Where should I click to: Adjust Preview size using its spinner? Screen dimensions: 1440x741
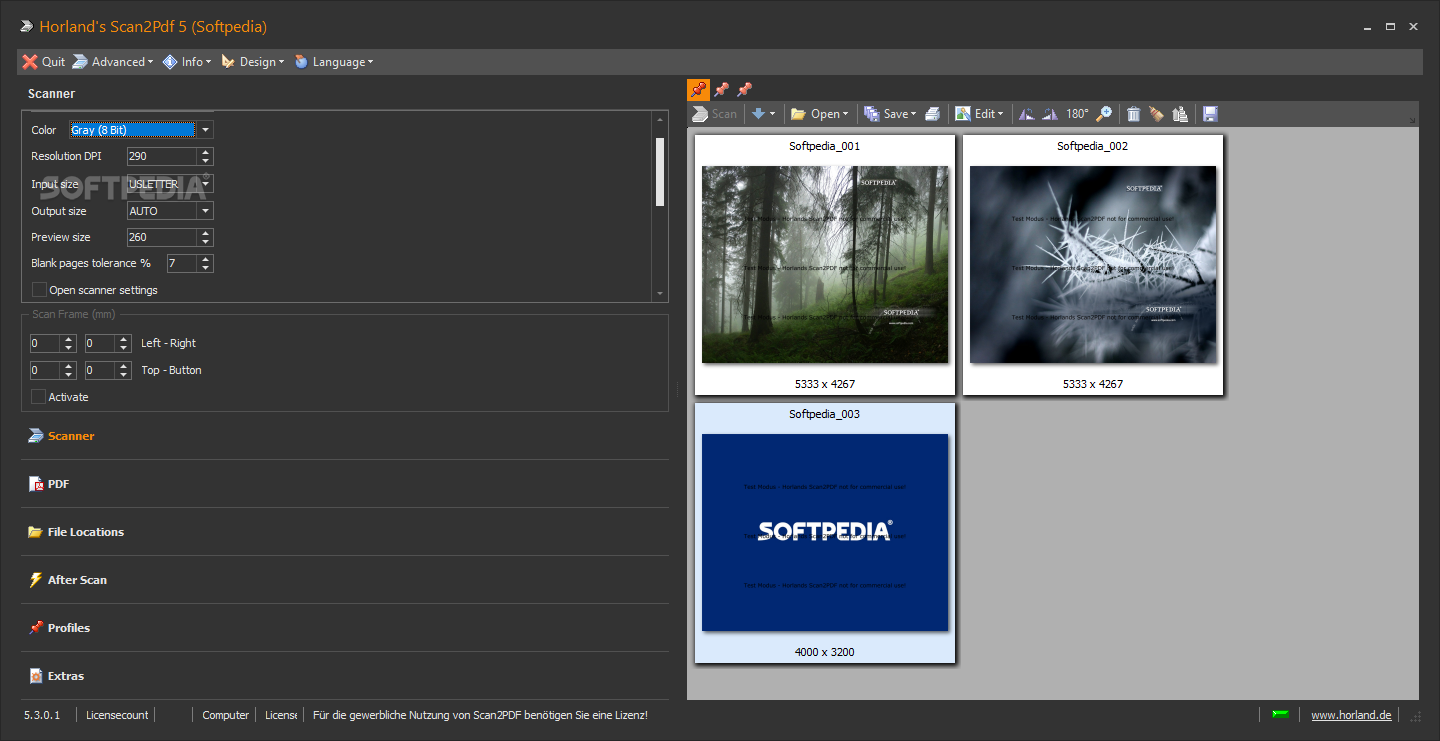click(205, 237)
